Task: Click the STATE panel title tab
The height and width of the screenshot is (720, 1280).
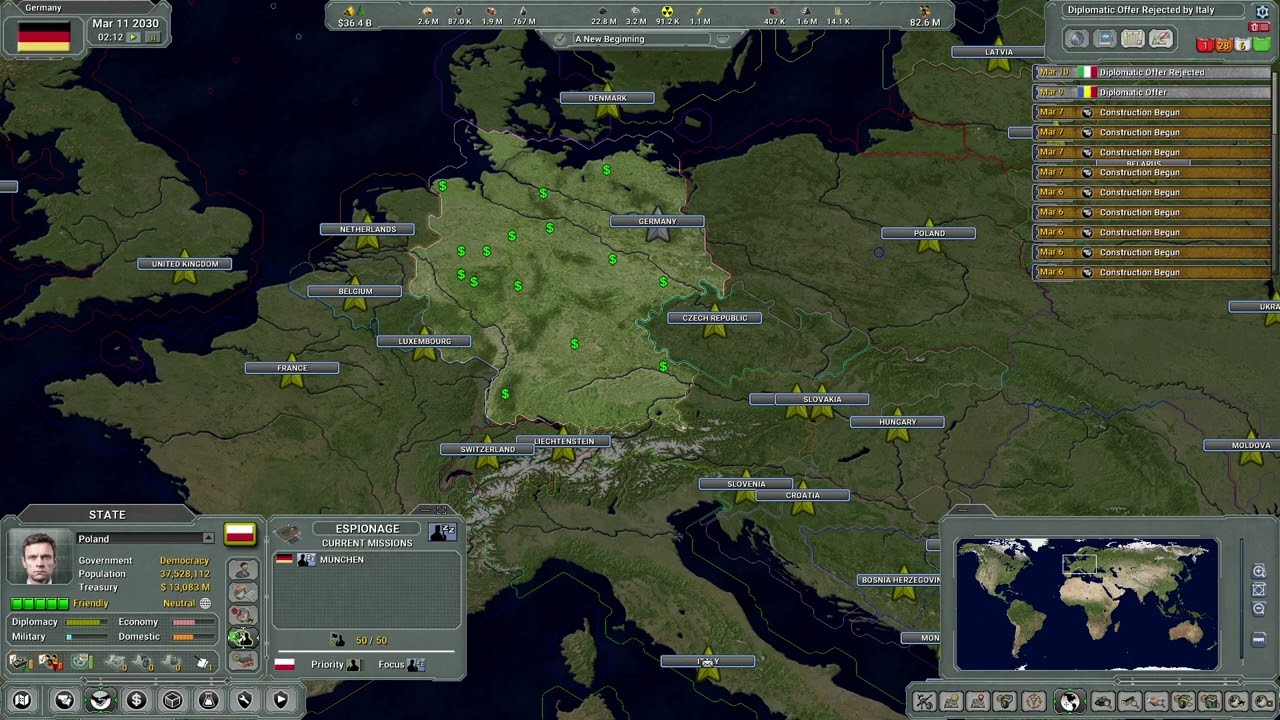Action: click(x=107, y=515)
